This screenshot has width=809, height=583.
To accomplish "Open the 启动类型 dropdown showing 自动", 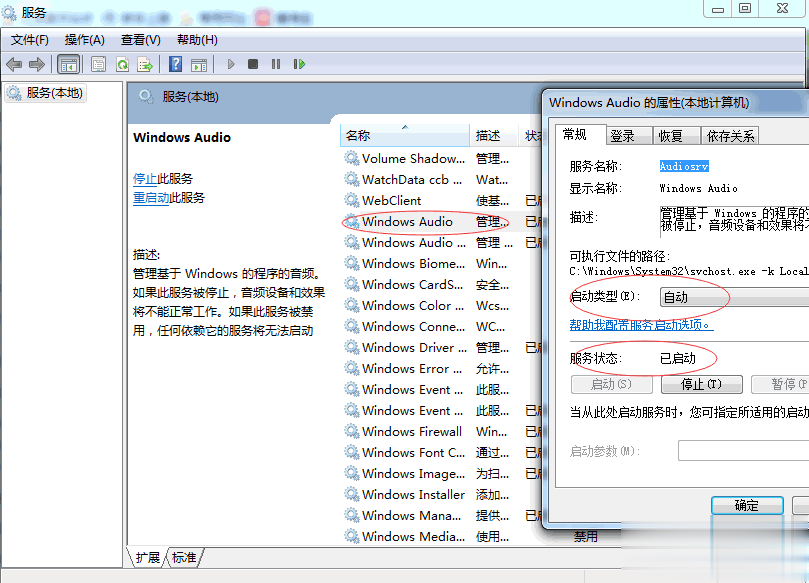I will point(734,298).
